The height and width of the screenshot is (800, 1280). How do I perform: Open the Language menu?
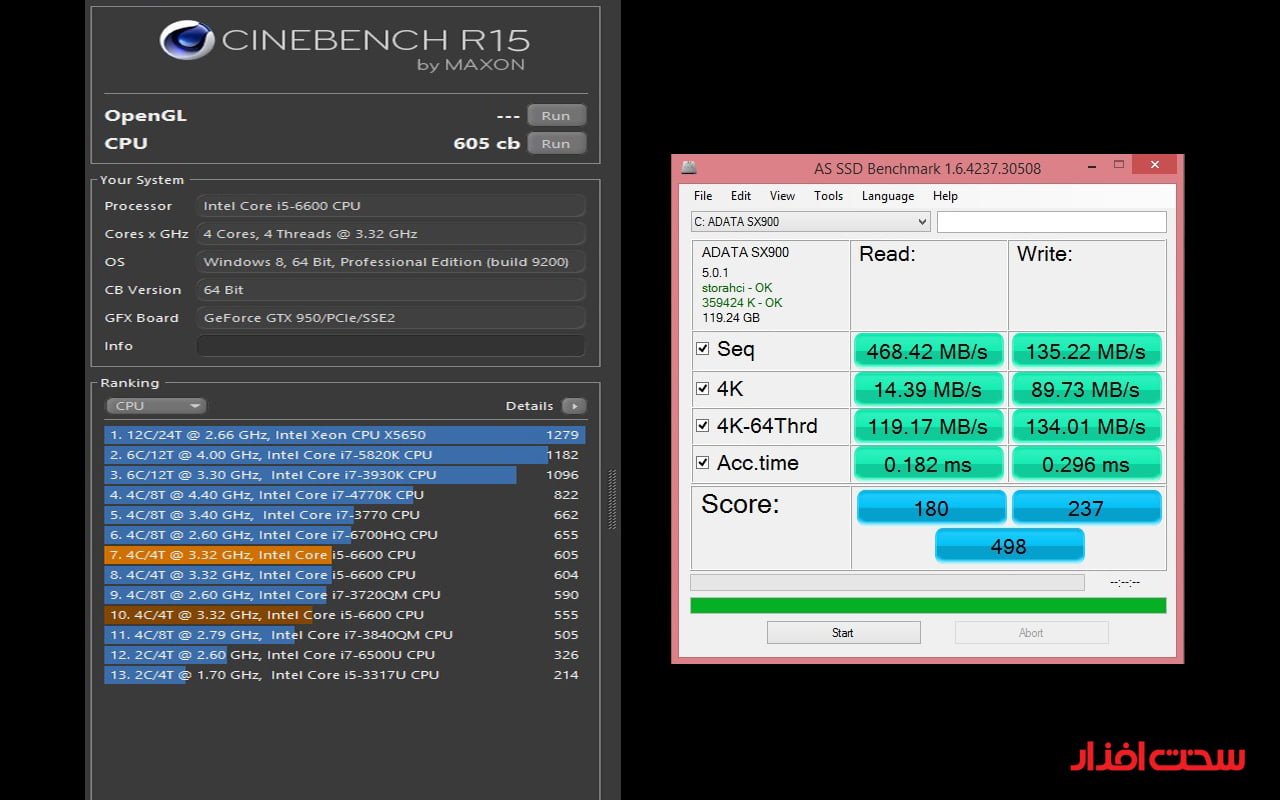887,196
